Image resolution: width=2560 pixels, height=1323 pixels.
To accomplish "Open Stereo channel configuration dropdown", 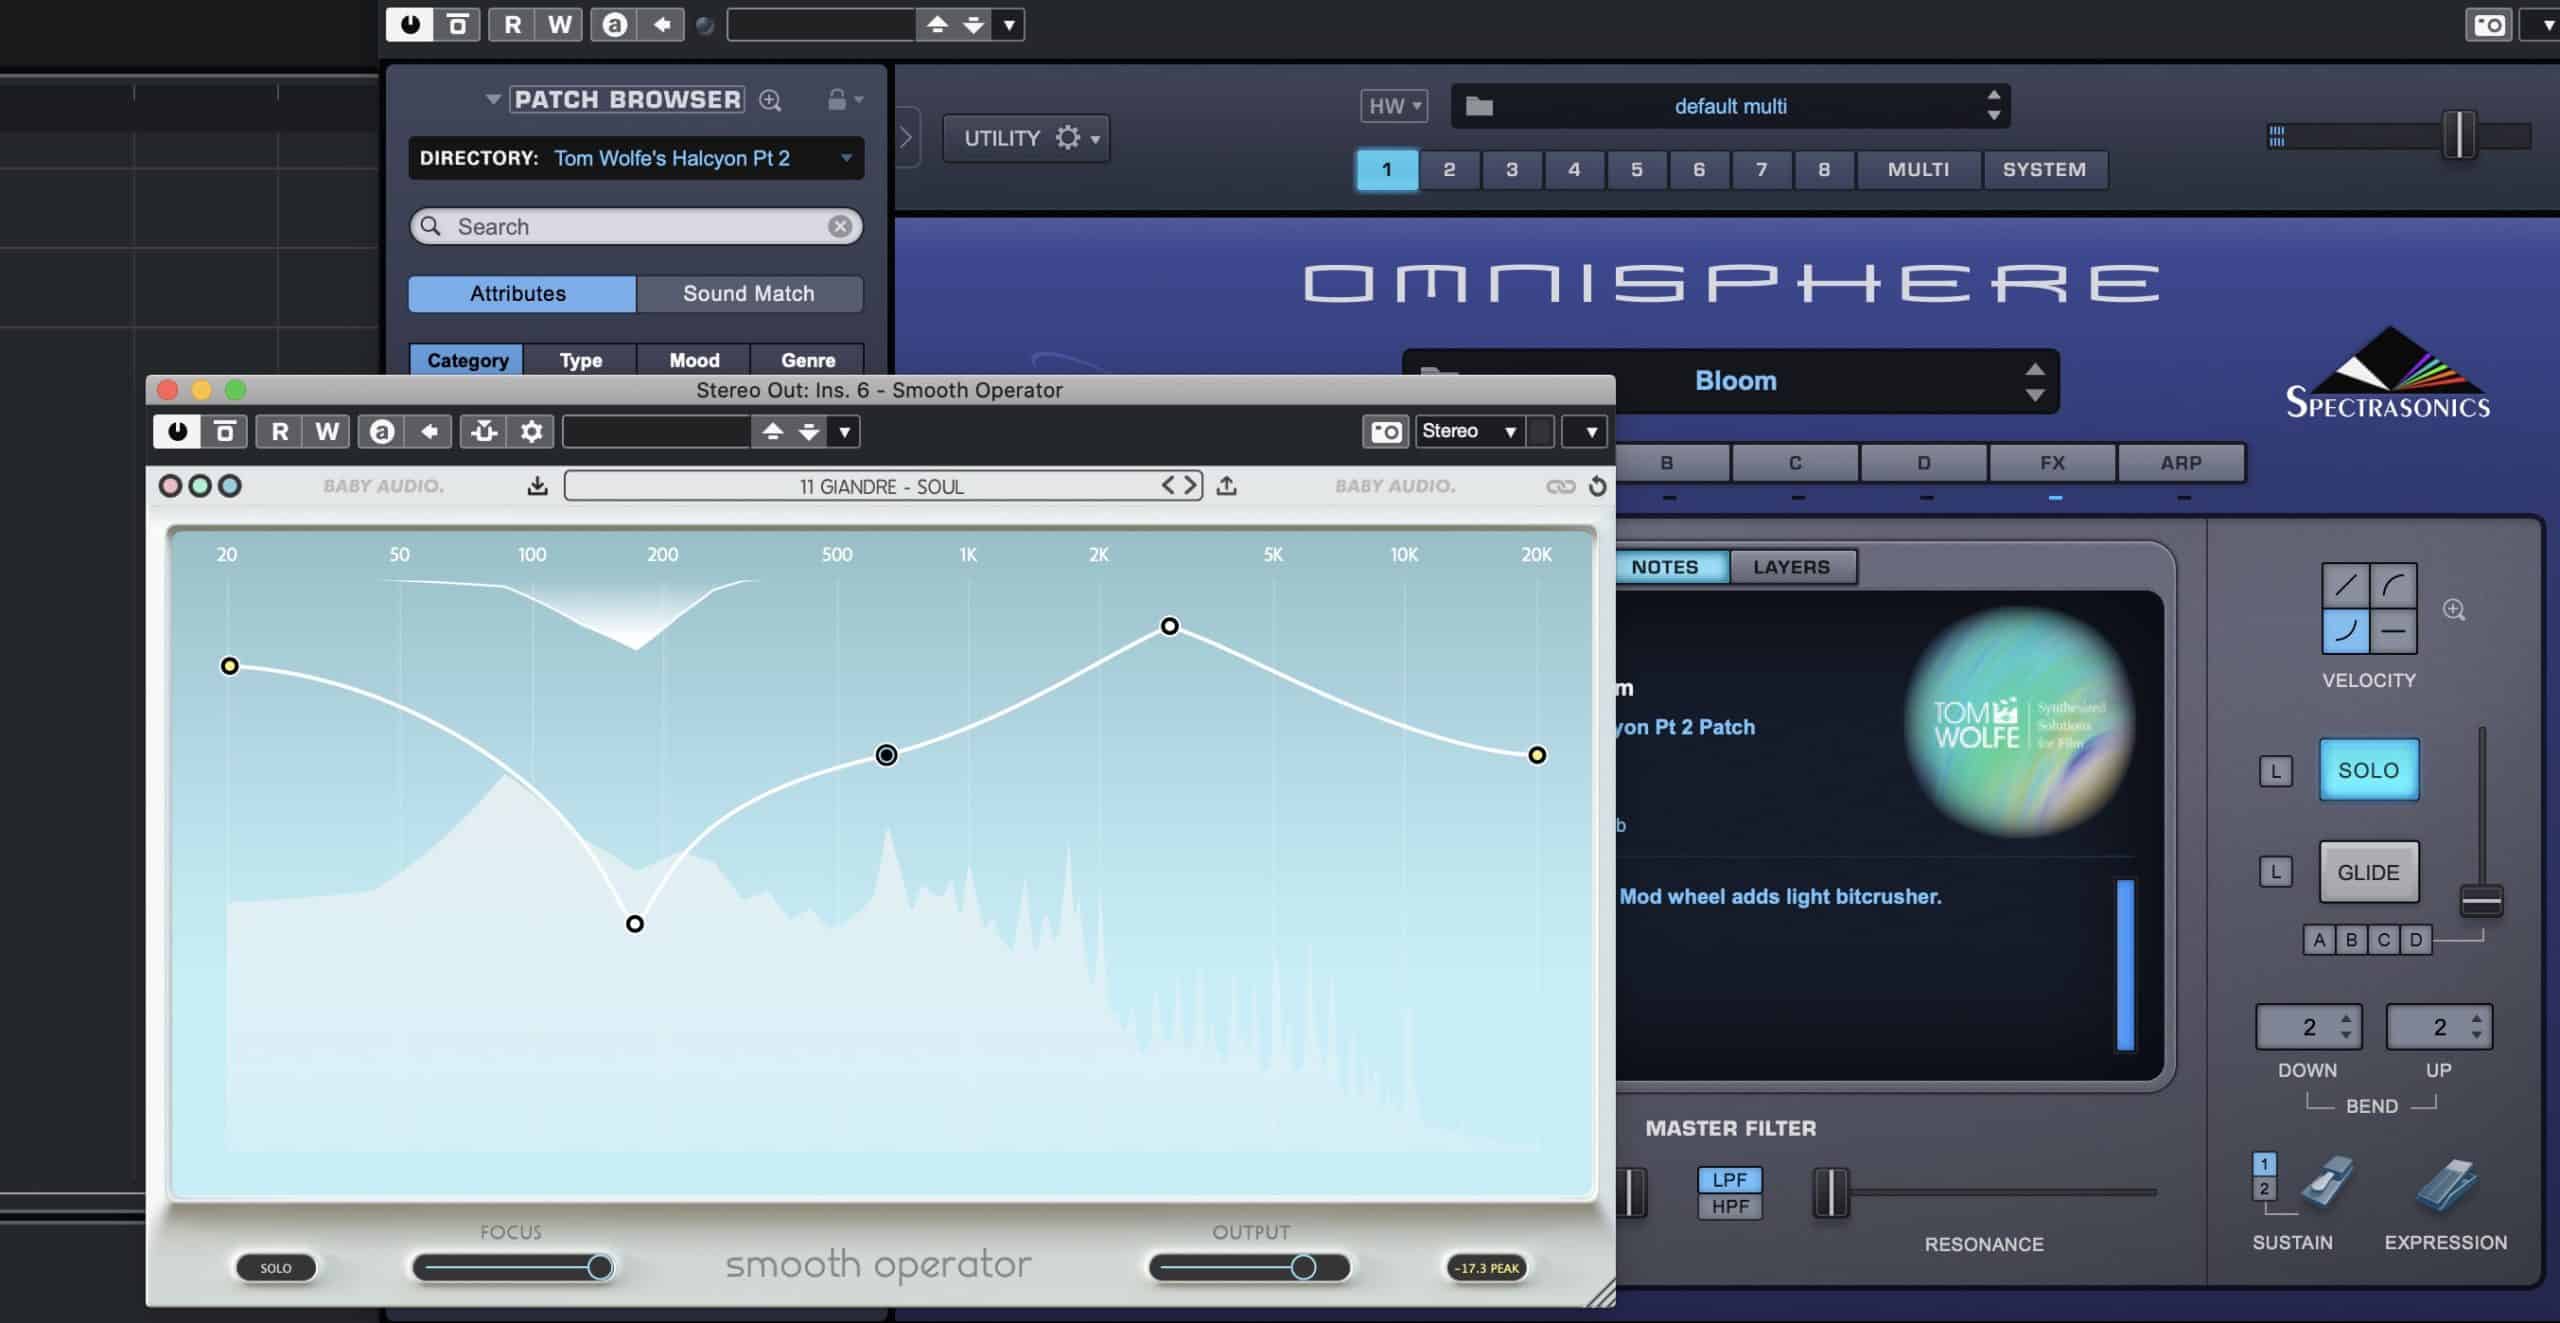I will pyautogui.click(x=1470, y=431).
